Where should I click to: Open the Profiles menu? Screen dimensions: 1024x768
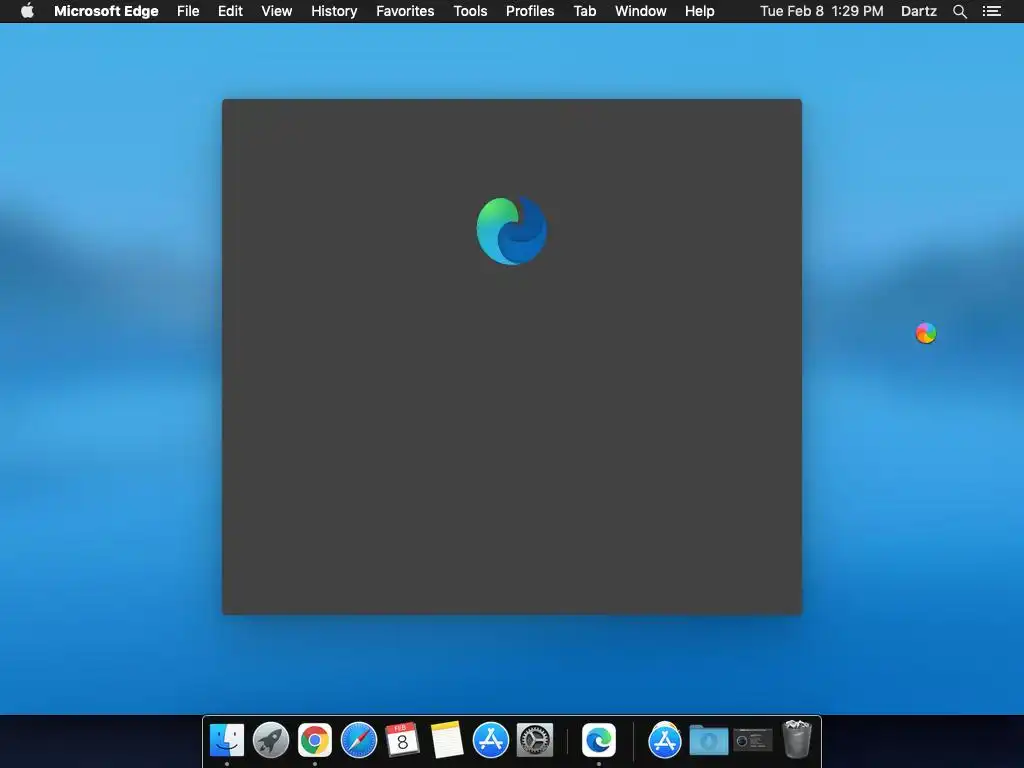tap(530, 11)
